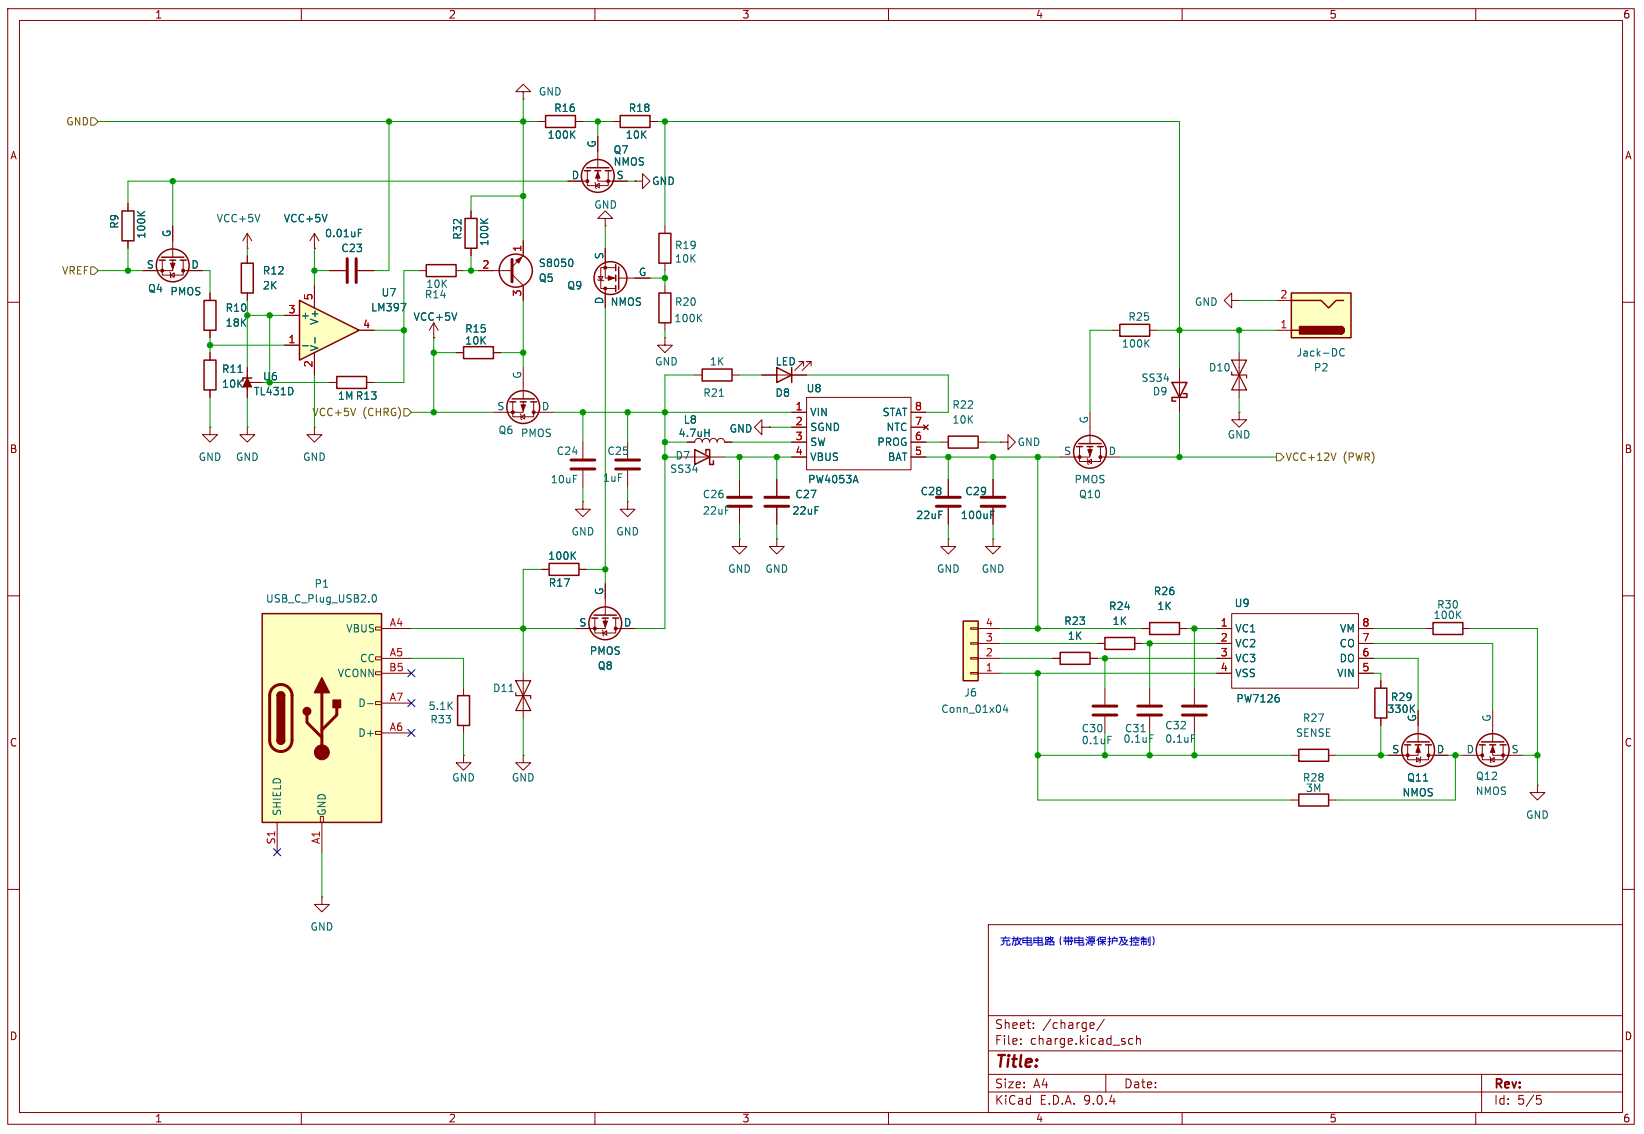The image size is (1644, 1134).
Task: Select the PW4053A charger IC body
Action: click(x=858, y=434)
